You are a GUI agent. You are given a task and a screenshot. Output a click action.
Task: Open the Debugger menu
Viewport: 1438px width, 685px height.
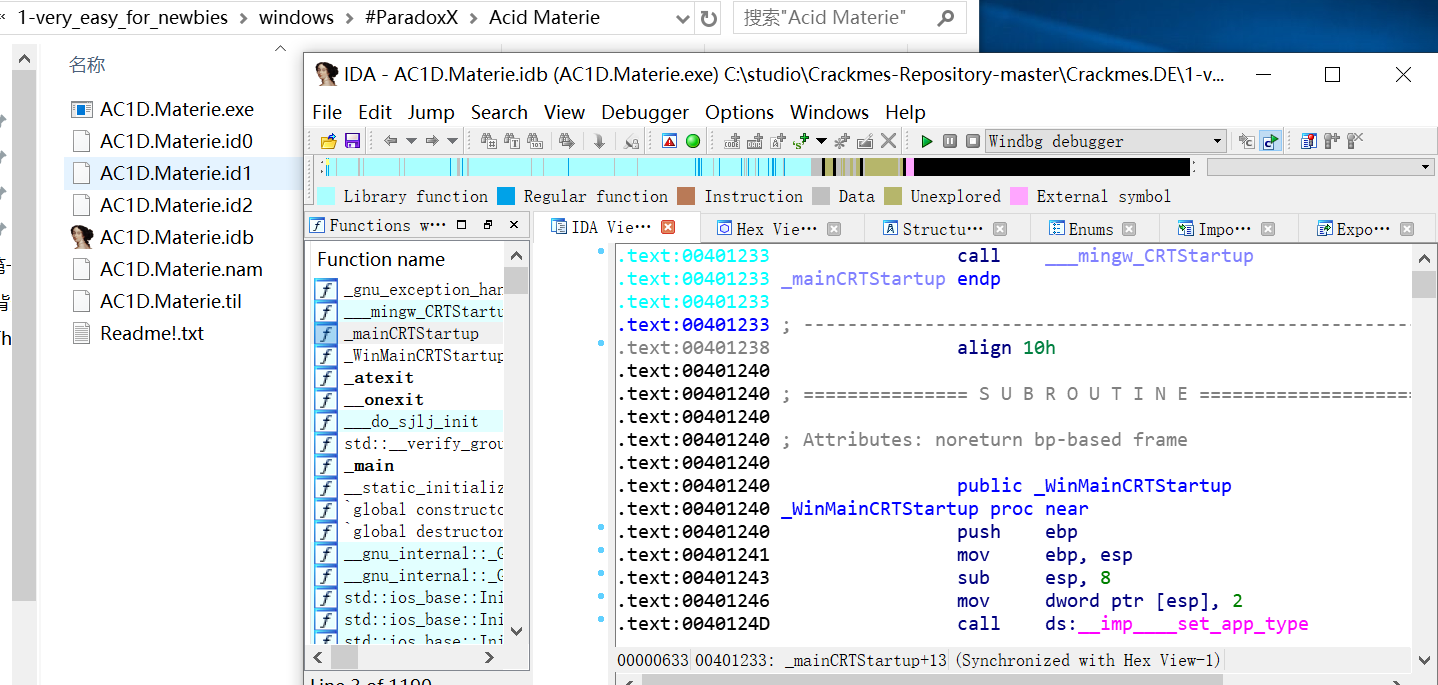pos(644,112)
